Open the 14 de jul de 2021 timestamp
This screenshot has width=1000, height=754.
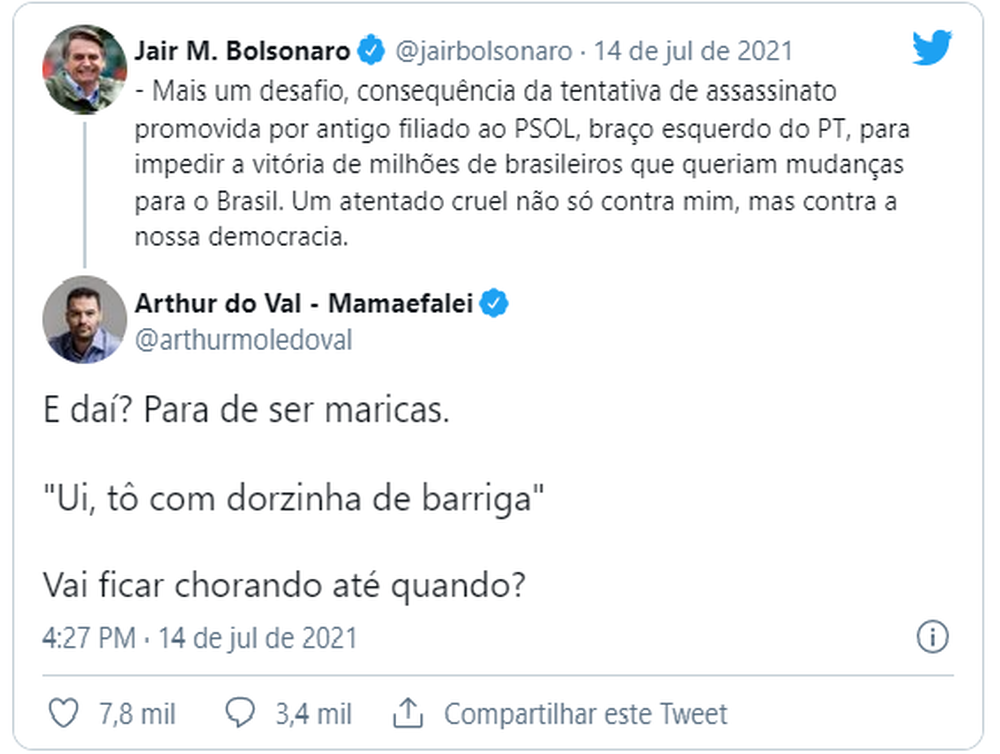point(694,50)
